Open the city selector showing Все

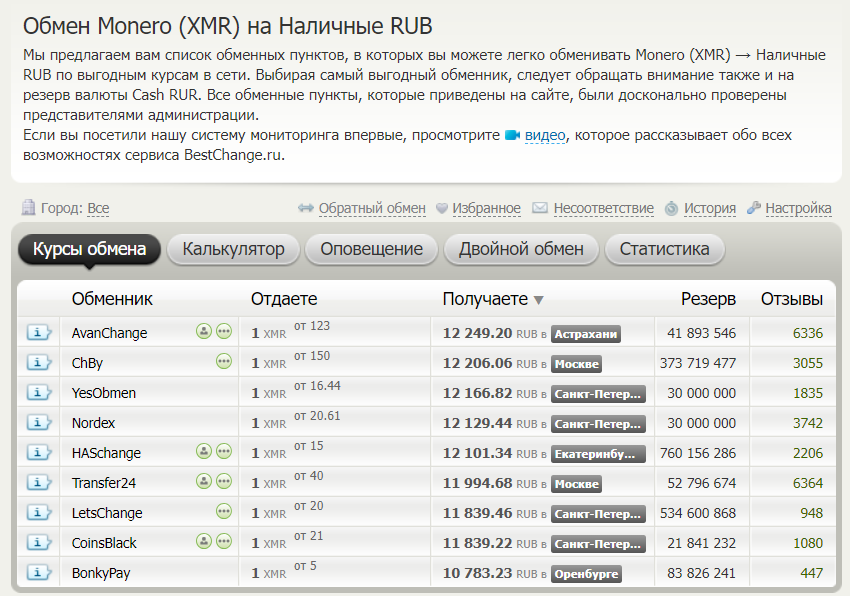point(98,208)
